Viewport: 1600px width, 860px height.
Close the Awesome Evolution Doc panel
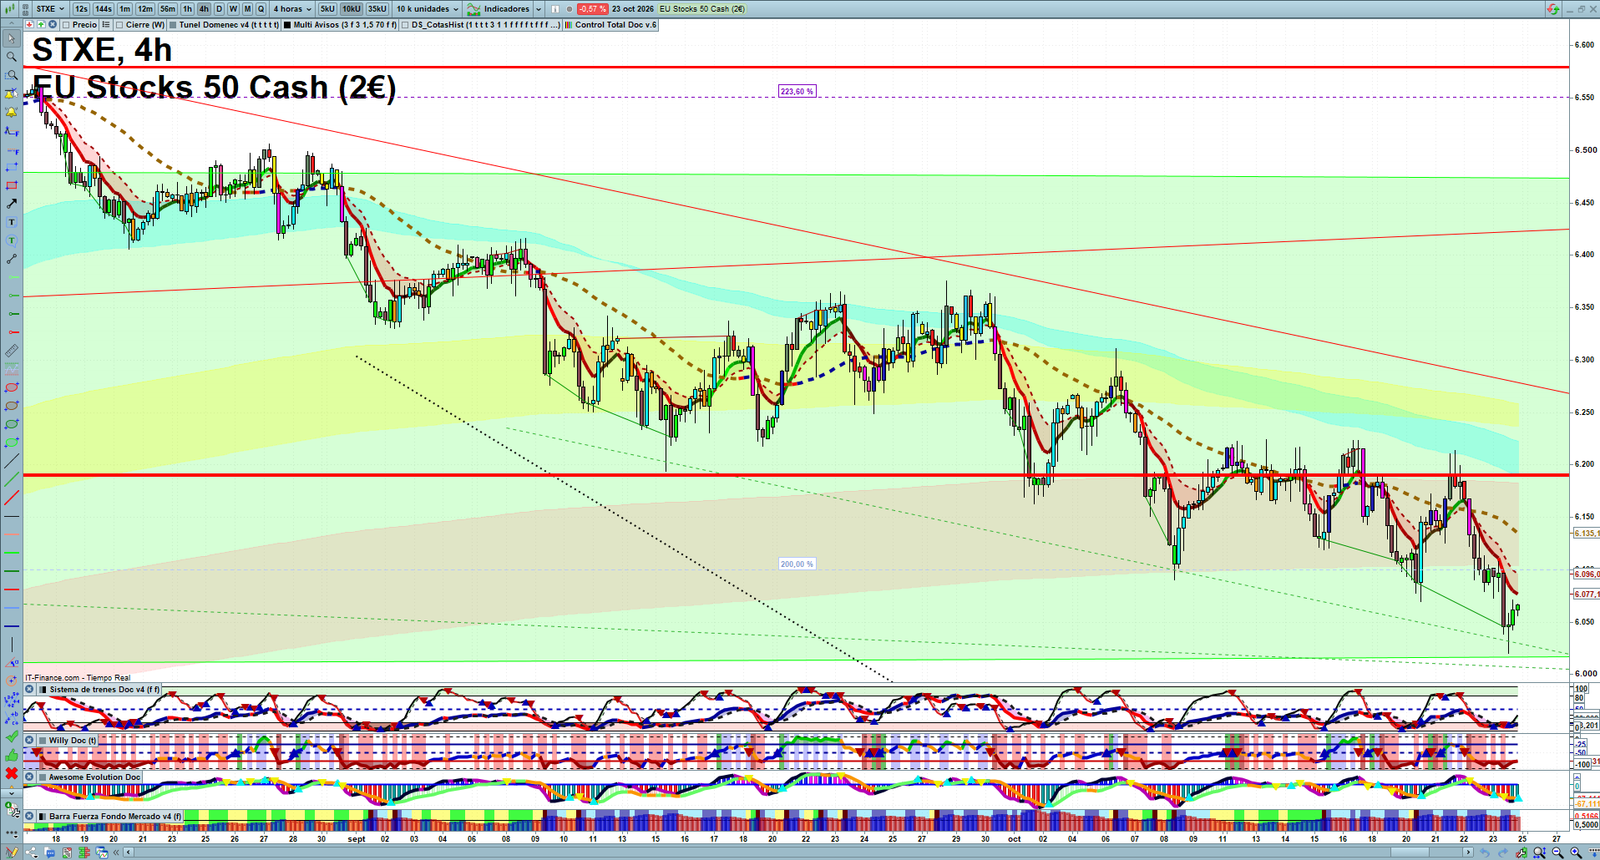click(29, 776)
